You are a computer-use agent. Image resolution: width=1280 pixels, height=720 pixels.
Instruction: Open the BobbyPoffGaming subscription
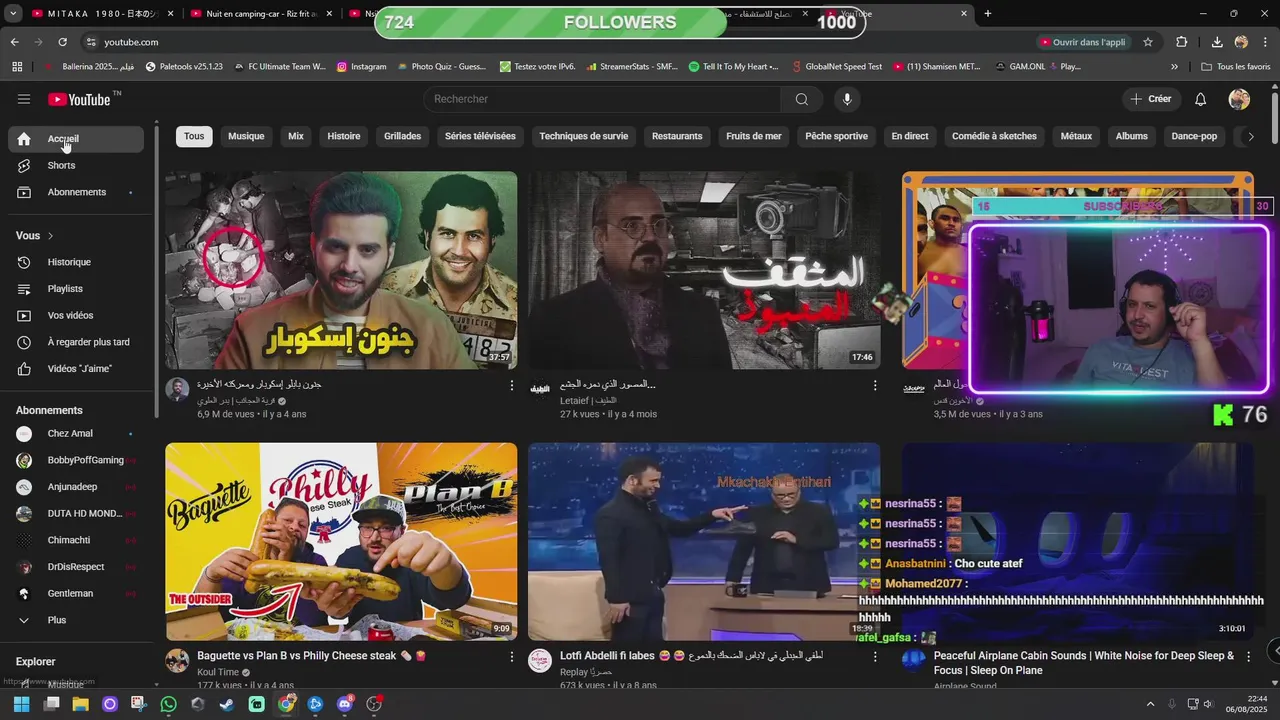[x=76, y=460]
